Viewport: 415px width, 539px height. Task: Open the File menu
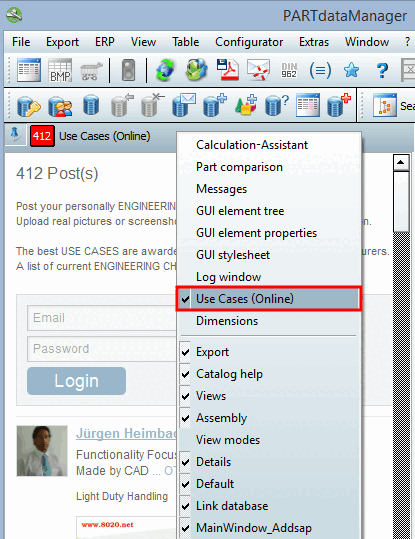[21, 42]
